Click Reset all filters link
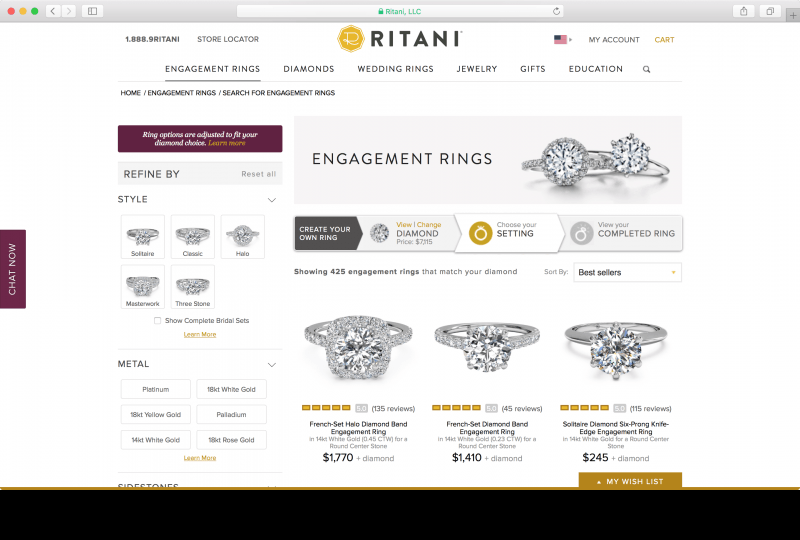The width and height of the screenshot is (800, 540). (x=259, y=174)
